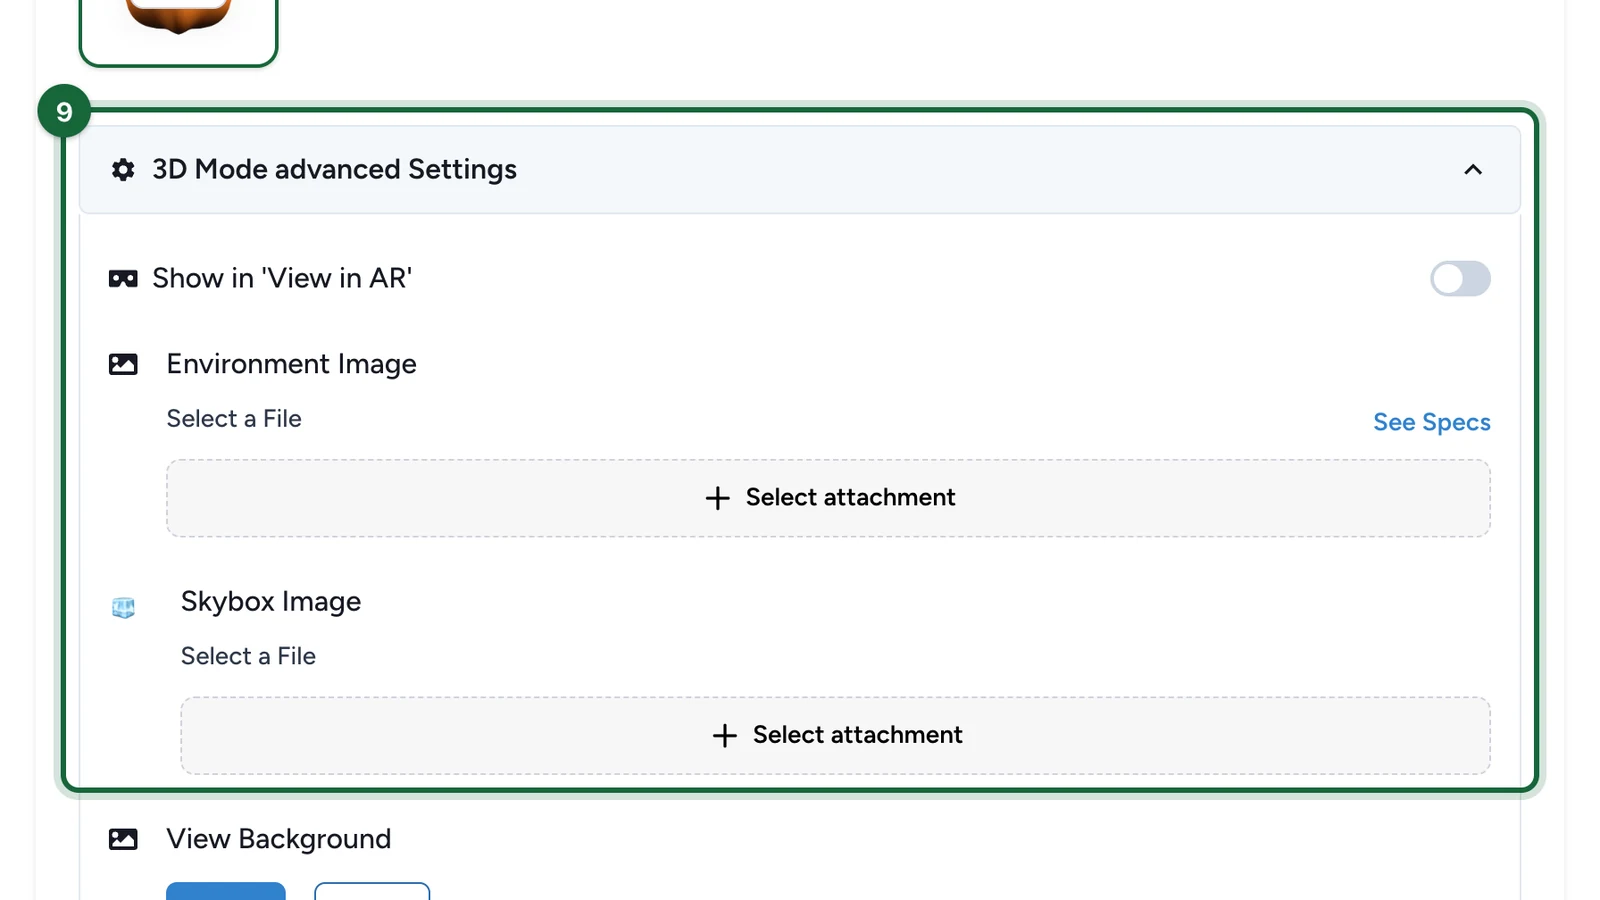Collapse the 3D Mode advanced Settings section
The image size is (1600, 900).
tap(1473, 170)
